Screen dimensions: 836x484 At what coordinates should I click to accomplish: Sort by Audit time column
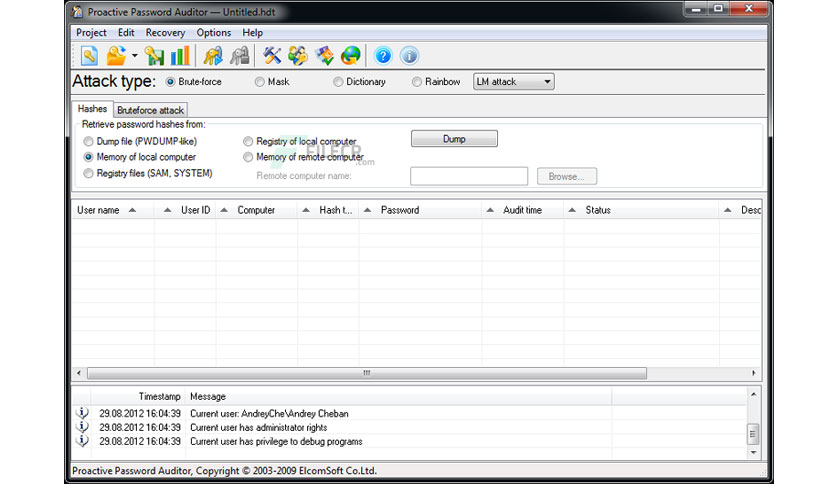point(522,210)
